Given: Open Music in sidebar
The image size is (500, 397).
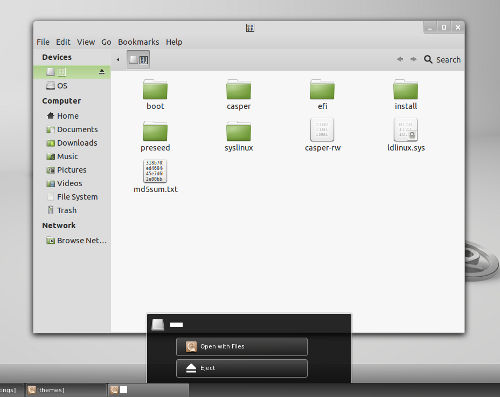Looking at the screenshot, I should [x=72, y=156].
